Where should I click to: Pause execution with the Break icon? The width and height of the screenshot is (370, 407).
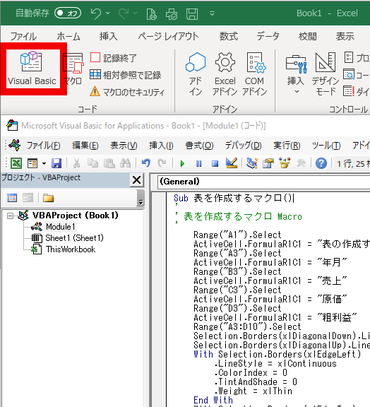[199, 164]
